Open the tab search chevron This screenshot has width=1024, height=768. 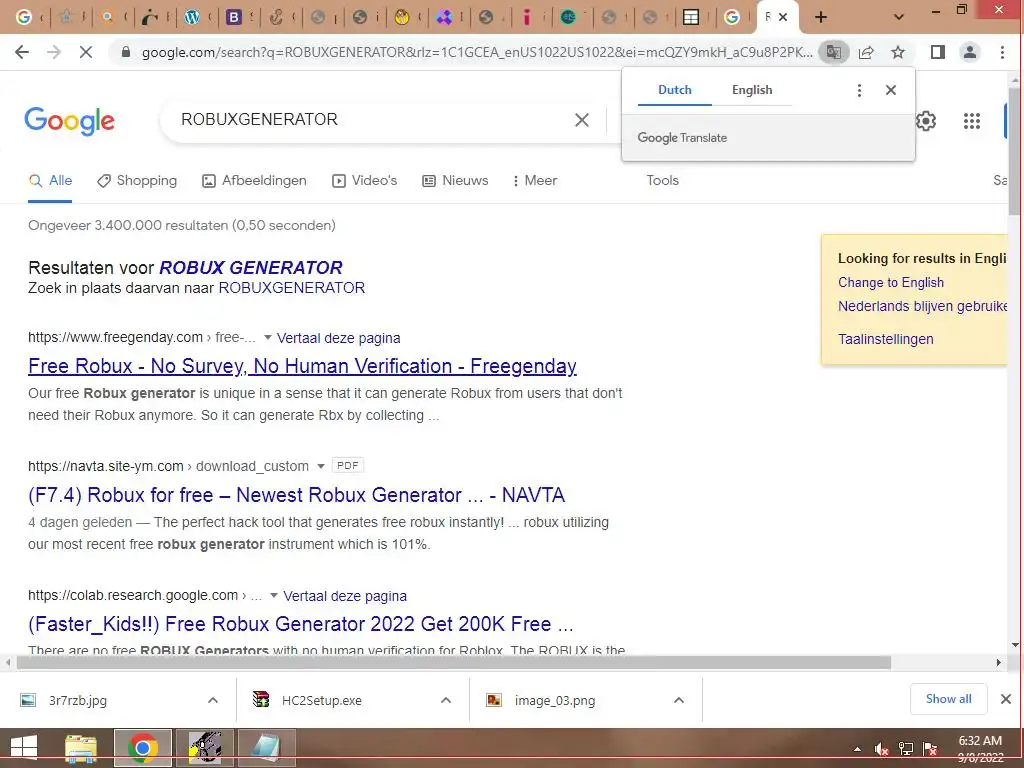[x=899, y=17]
